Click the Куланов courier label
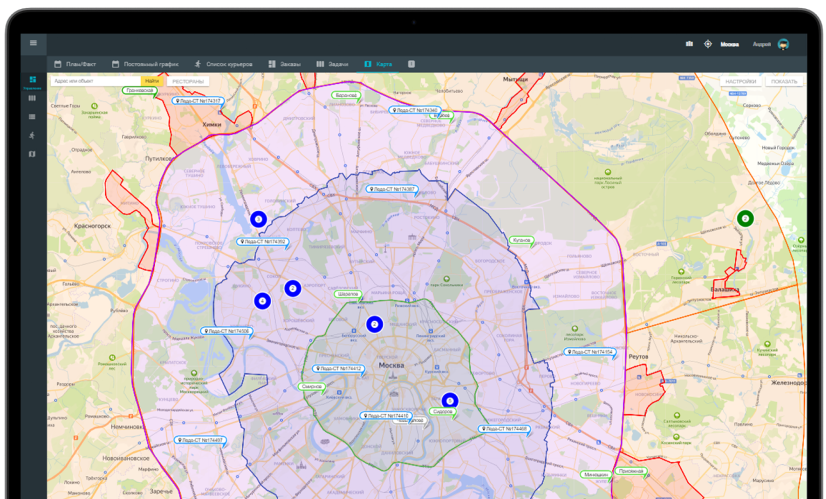 click(521, 240)
